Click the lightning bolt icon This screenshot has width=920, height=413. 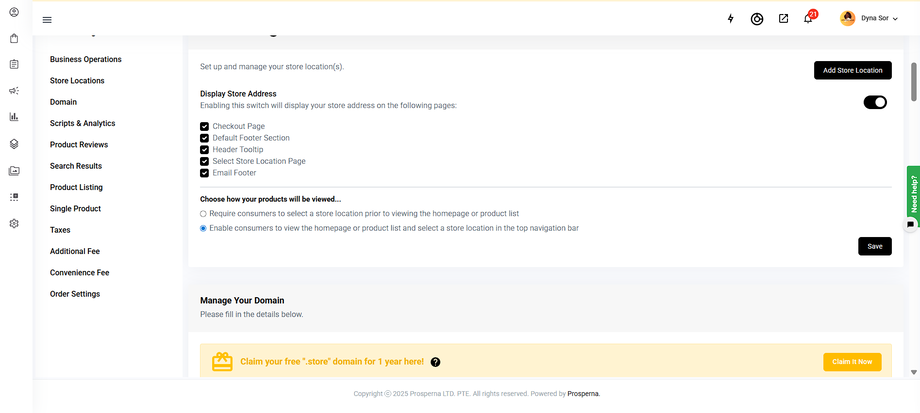730,18
